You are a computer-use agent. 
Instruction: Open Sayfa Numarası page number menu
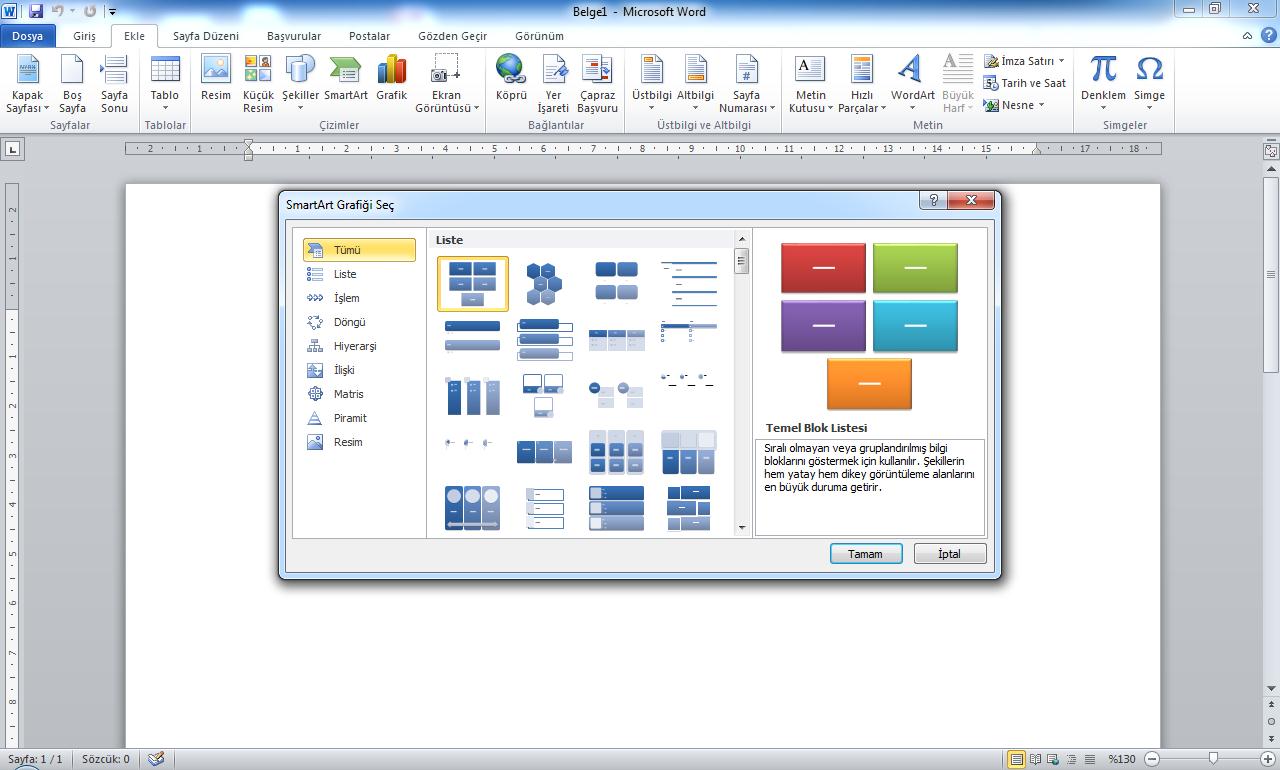point(747,84)
